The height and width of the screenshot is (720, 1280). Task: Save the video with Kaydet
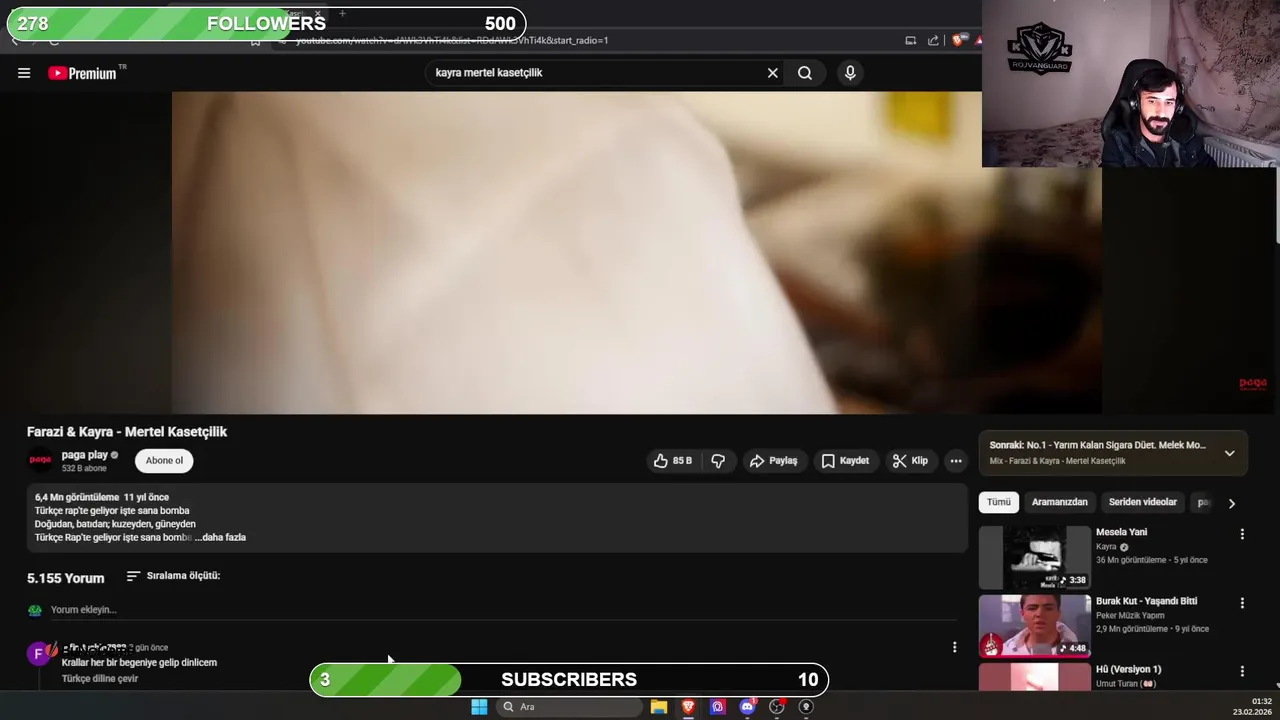coord(845,461)
